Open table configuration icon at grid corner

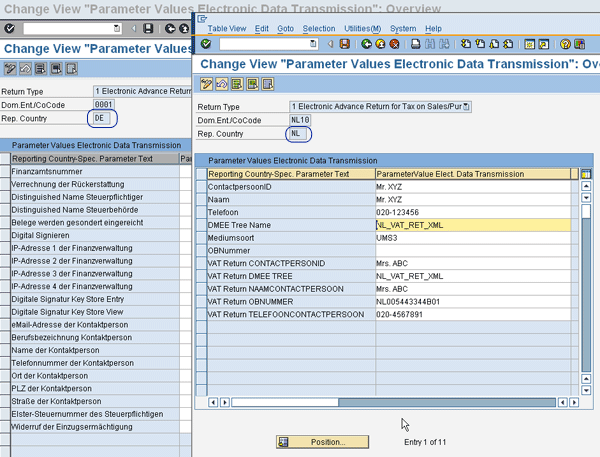586,173
